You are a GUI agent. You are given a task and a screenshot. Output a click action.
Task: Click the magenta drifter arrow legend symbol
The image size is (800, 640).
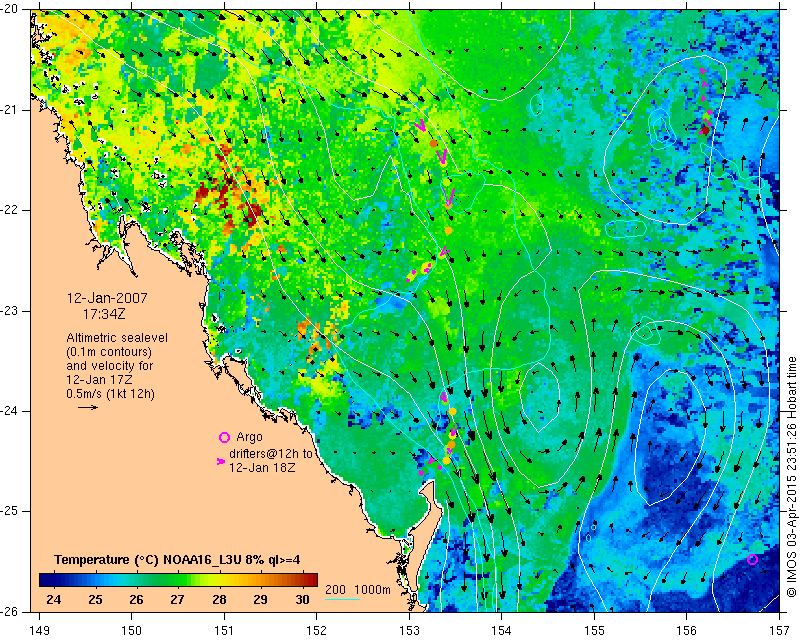pyautogui.click(x=220, y=461)
